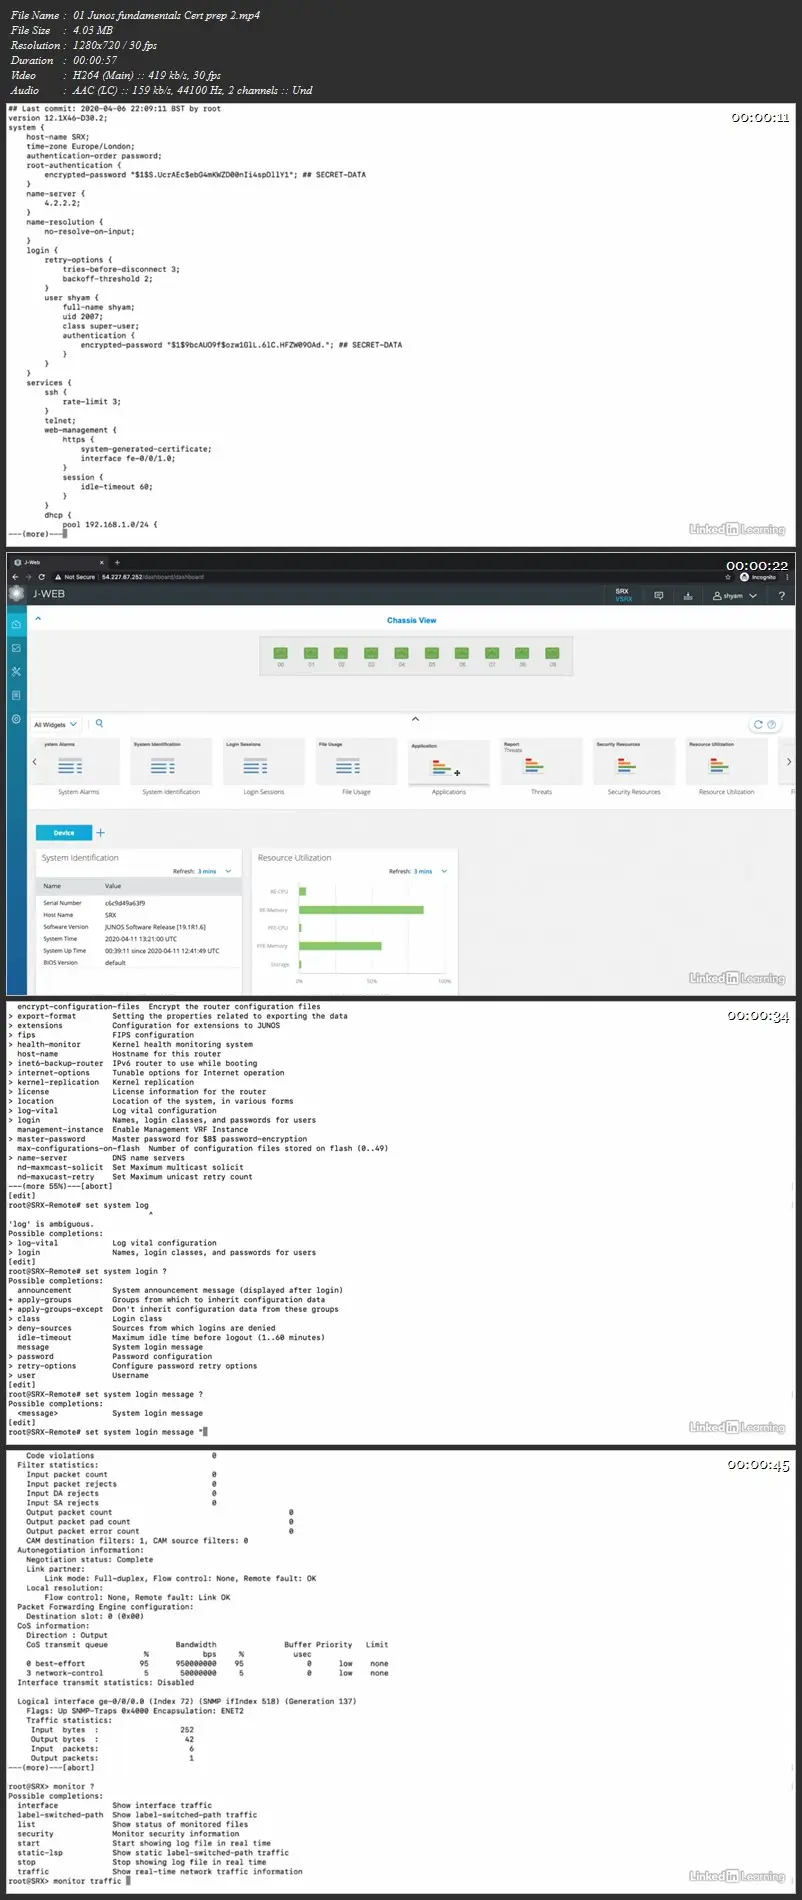Screen dimensions: 802x1900
Task: Click chassis port 06 icon
Action: 462,652
